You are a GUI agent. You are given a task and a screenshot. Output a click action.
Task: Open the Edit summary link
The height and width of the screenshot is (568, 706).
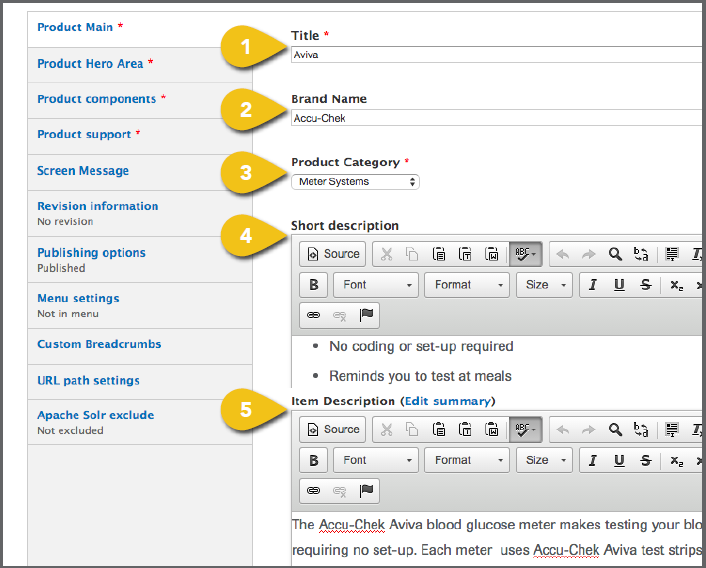[448, 401]
